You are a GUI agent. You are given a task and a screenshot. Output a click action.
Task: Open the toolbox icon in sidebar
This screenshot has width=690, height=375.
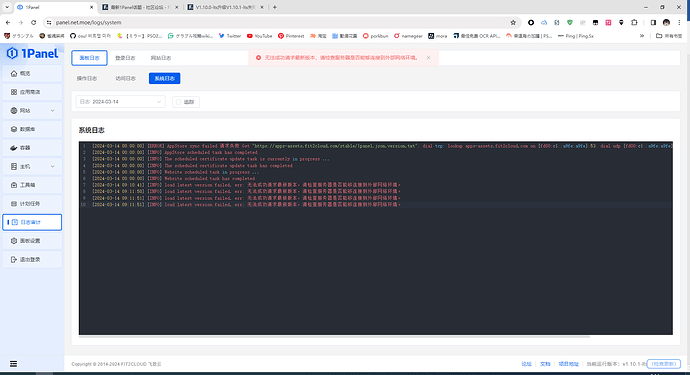(14, 185)
